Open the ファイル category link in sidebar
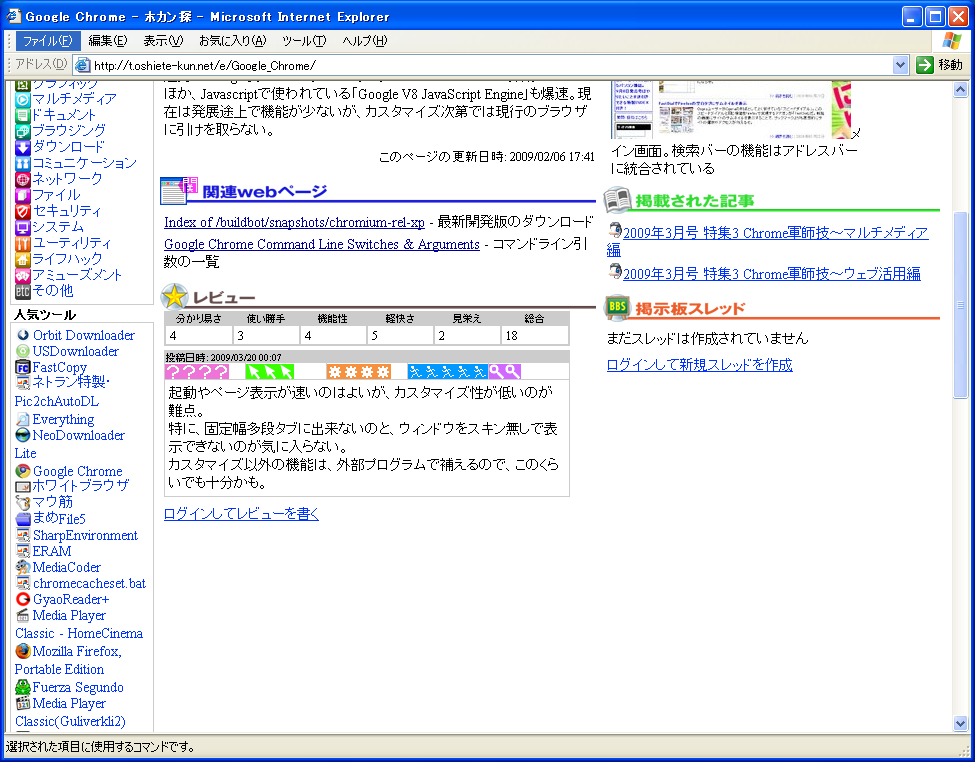This screenshot has height=762, width=975. [56, 195]
